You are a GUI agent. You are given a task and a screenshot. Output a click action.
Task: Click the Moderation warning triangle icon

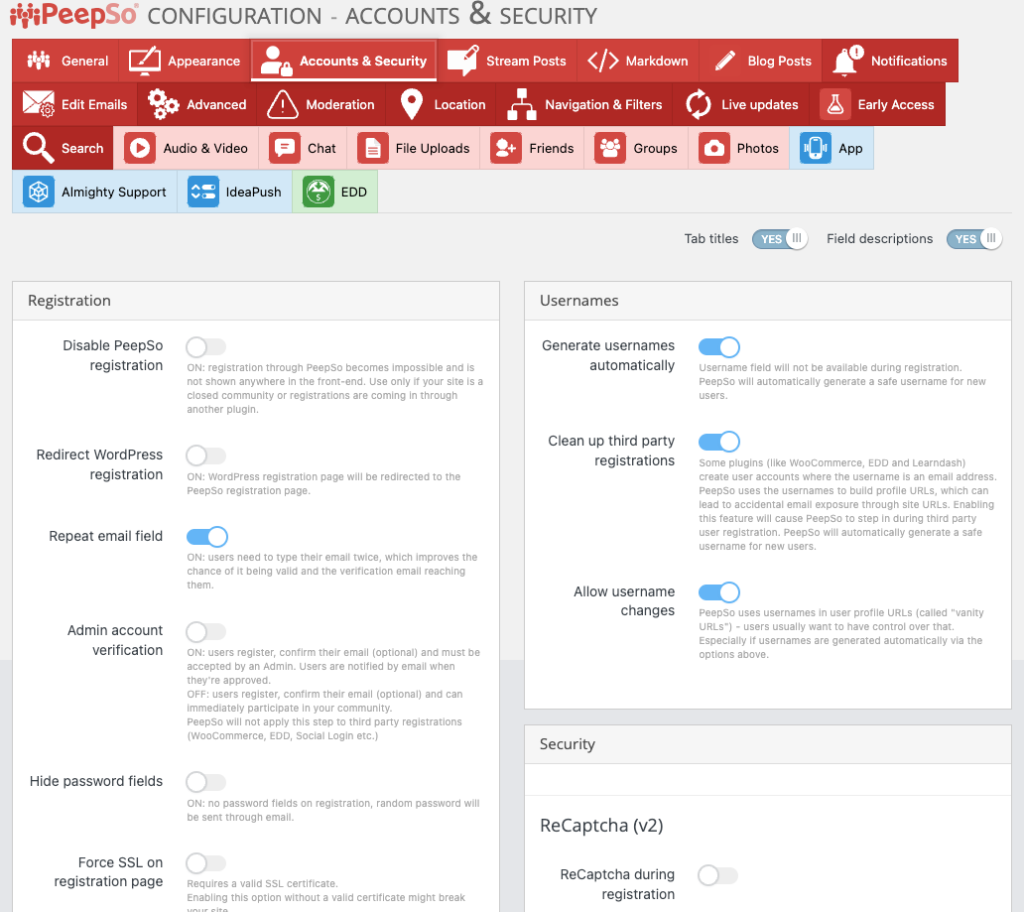point(283,105)
